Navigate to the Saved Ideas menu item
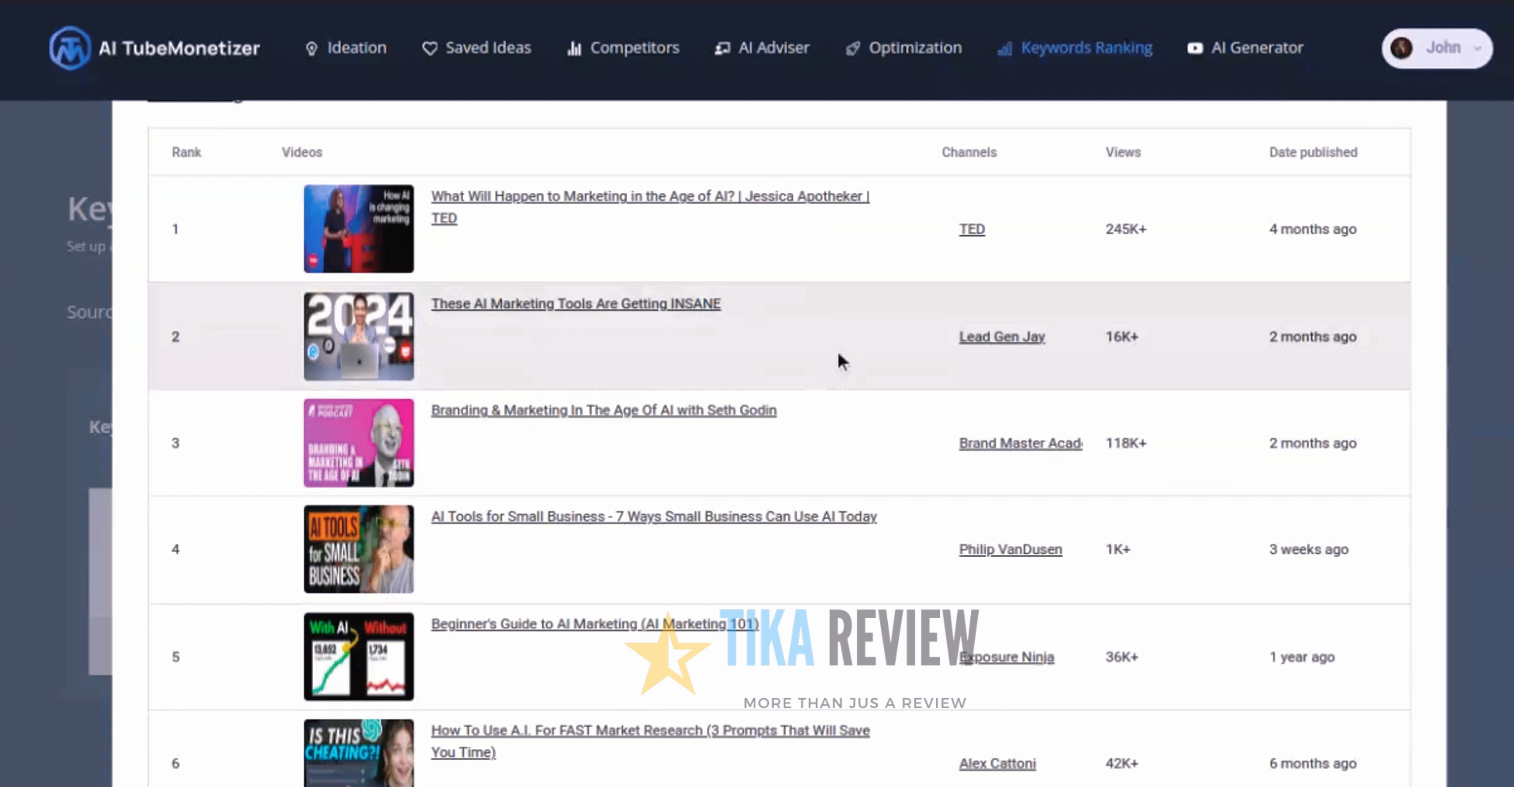Screen dimensions: 1514x790 488,48
